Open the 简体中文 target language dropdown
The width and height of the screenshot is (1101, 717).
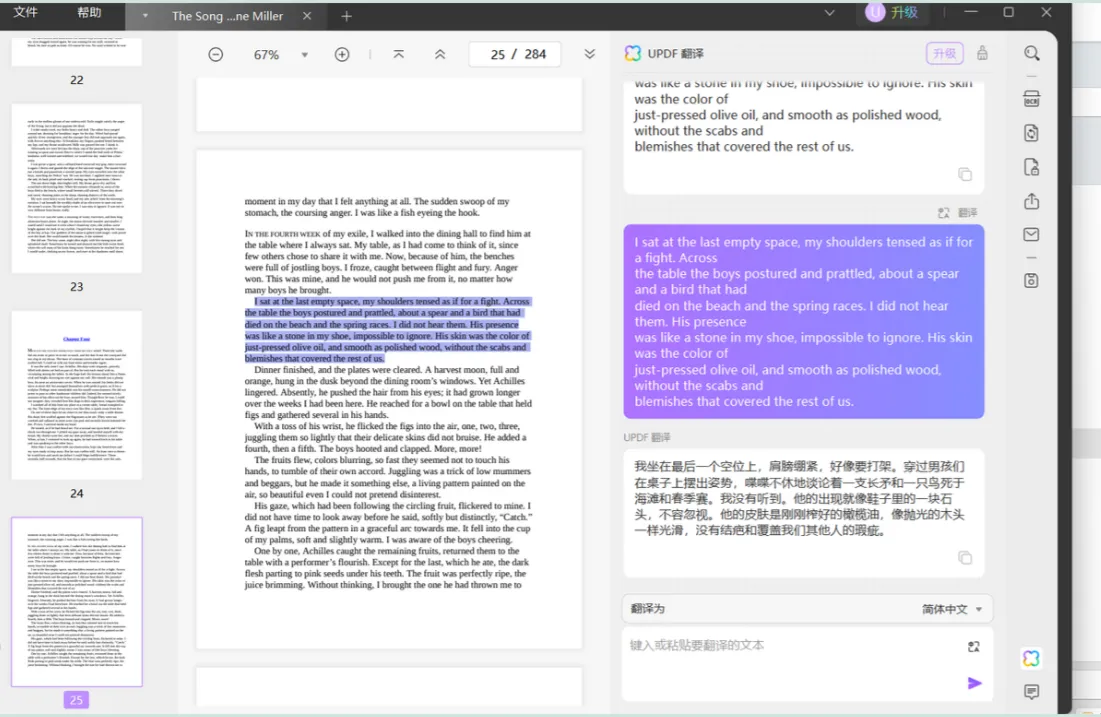tap(951, 609)
